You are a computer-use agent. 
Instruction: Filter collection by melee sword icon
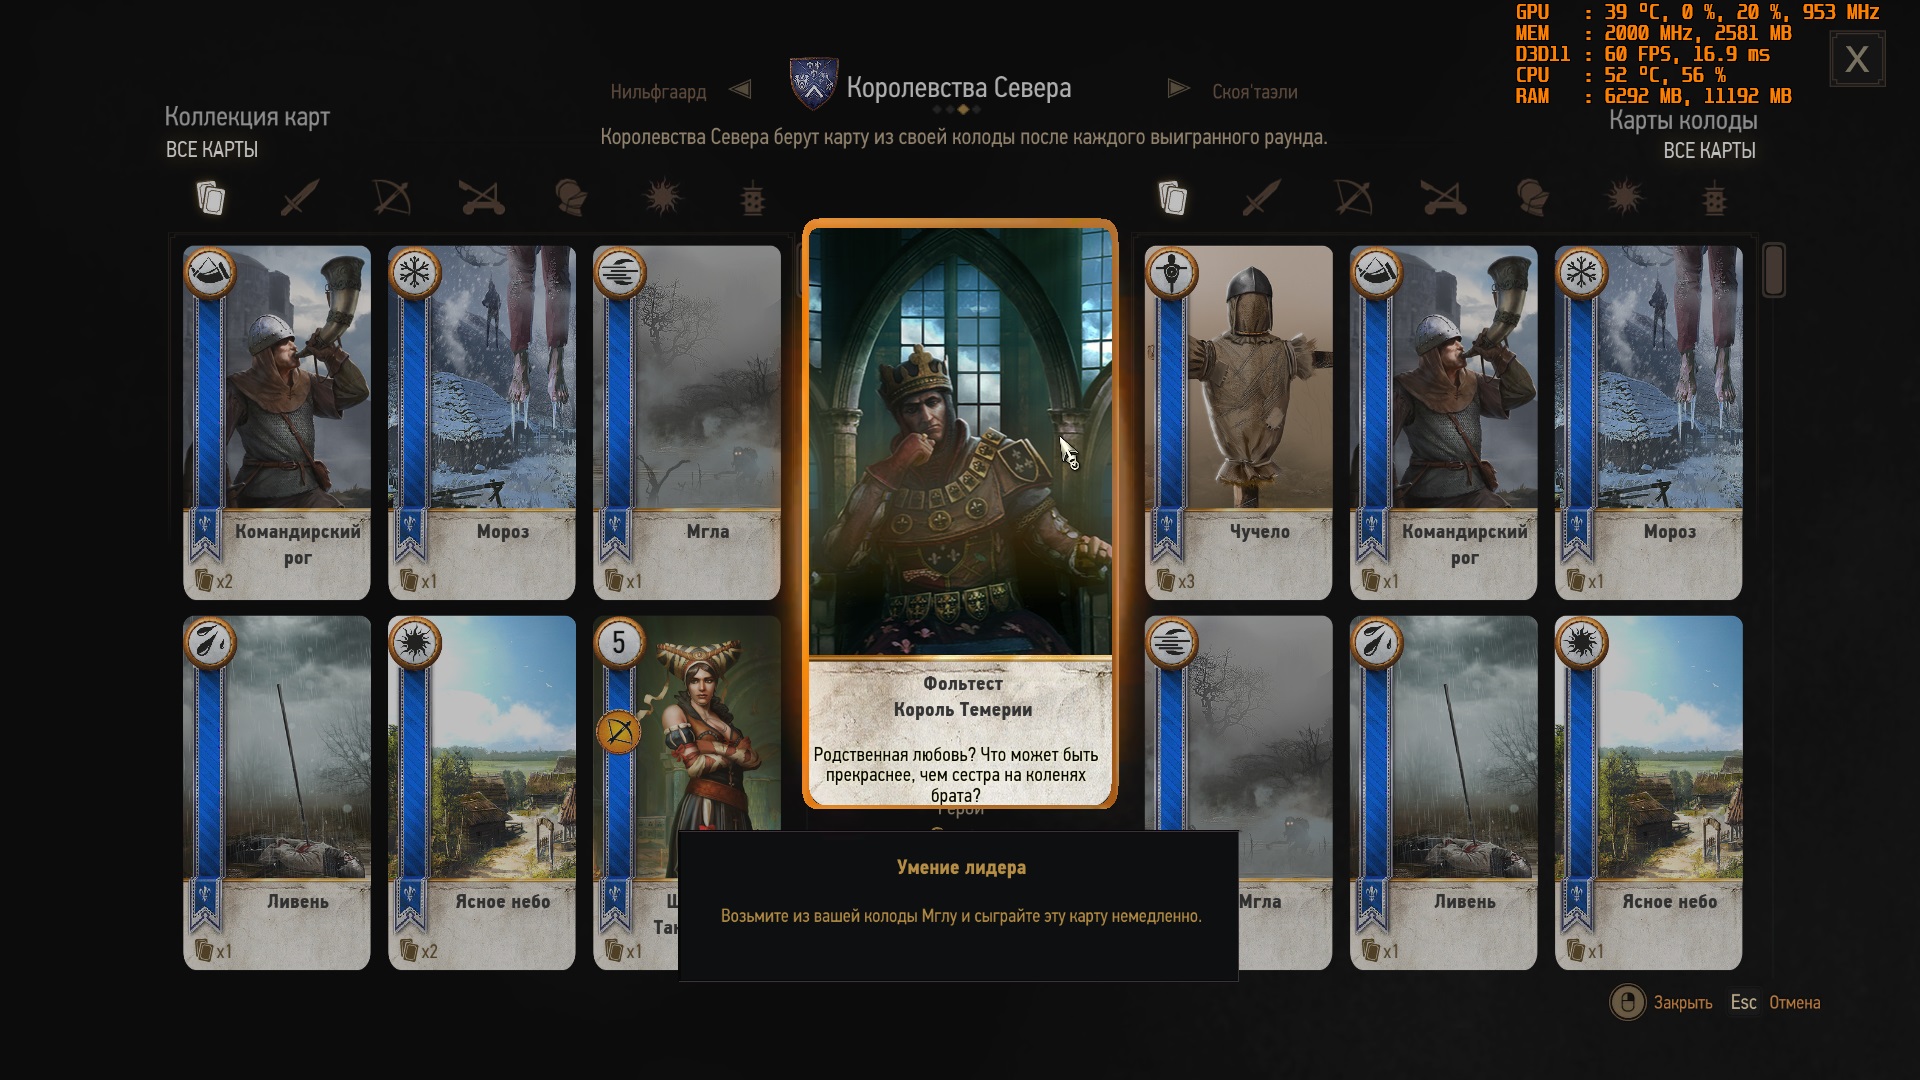[x=300, y=198]
